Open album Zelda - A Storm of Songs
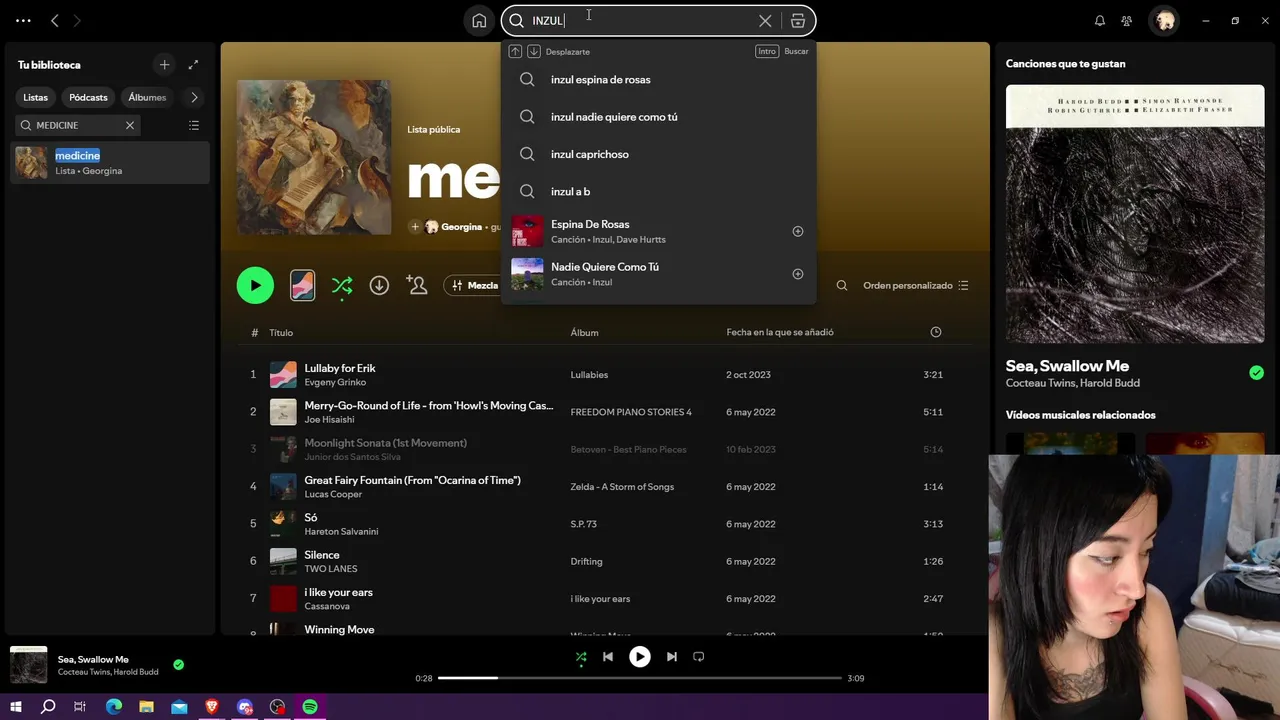1280x720 pixels. click(x=622, y=487)
